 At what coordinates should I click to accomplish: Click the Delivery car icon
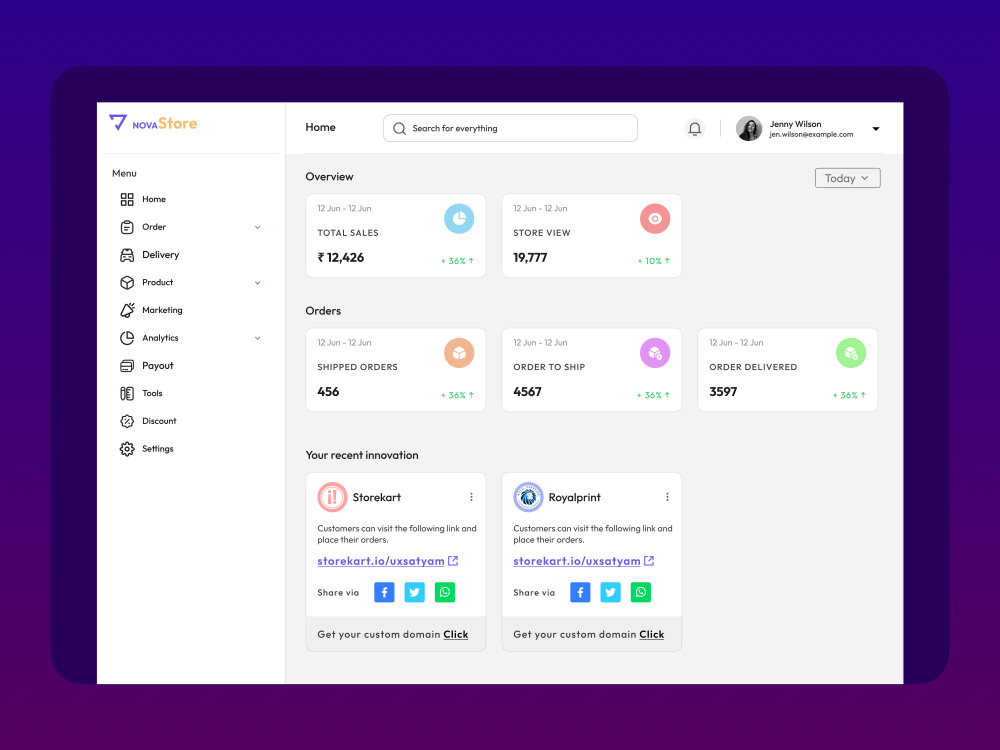pyautogui.click(x=127, y=255)
